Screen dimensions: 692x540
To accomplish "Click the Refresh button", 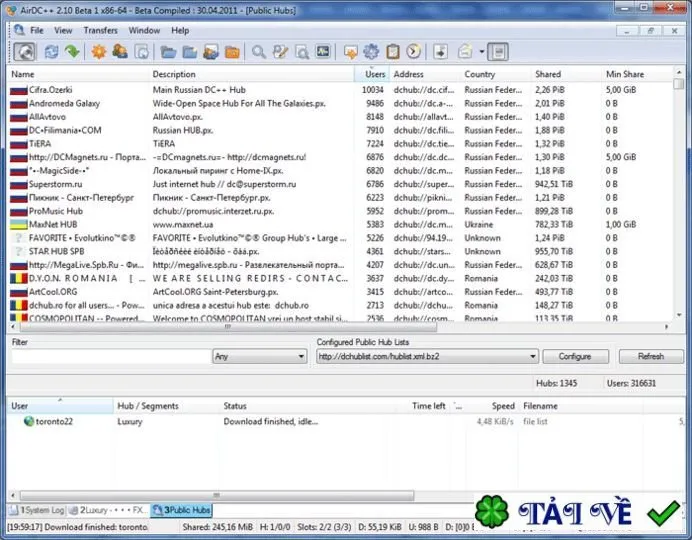I will [x=651, y=356].
